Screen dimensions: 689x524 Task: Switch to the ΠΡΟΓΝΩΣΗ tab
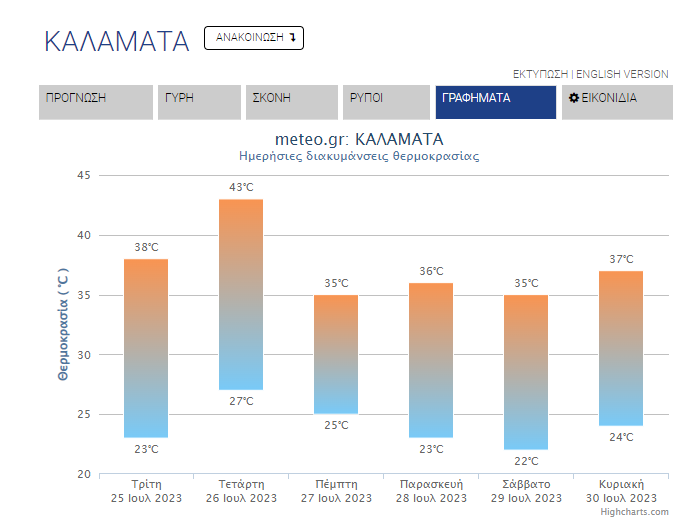[96, 102]
